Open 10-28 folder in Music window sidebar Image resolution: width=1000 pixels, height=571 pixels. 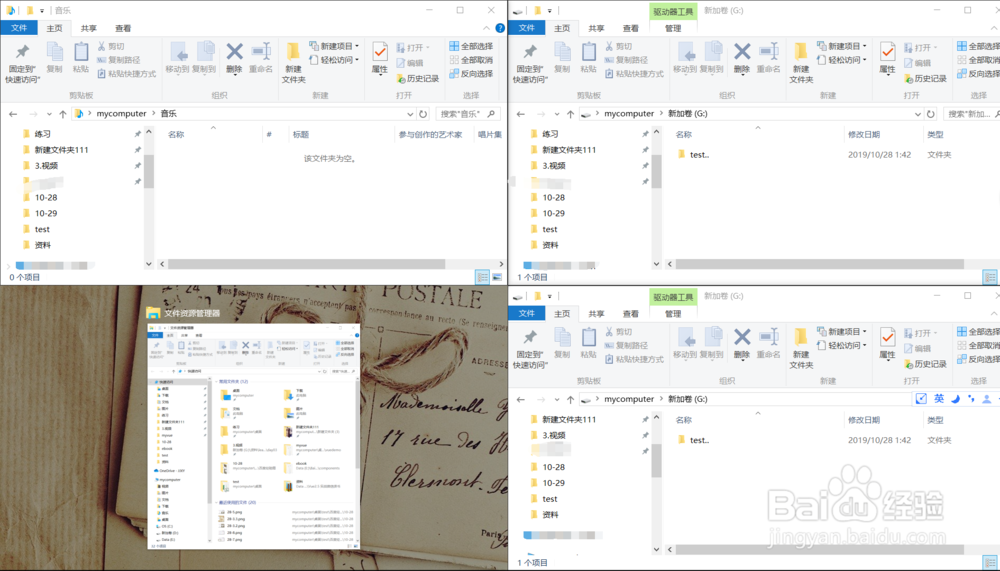pyautogui.click(x=46, y=197)
